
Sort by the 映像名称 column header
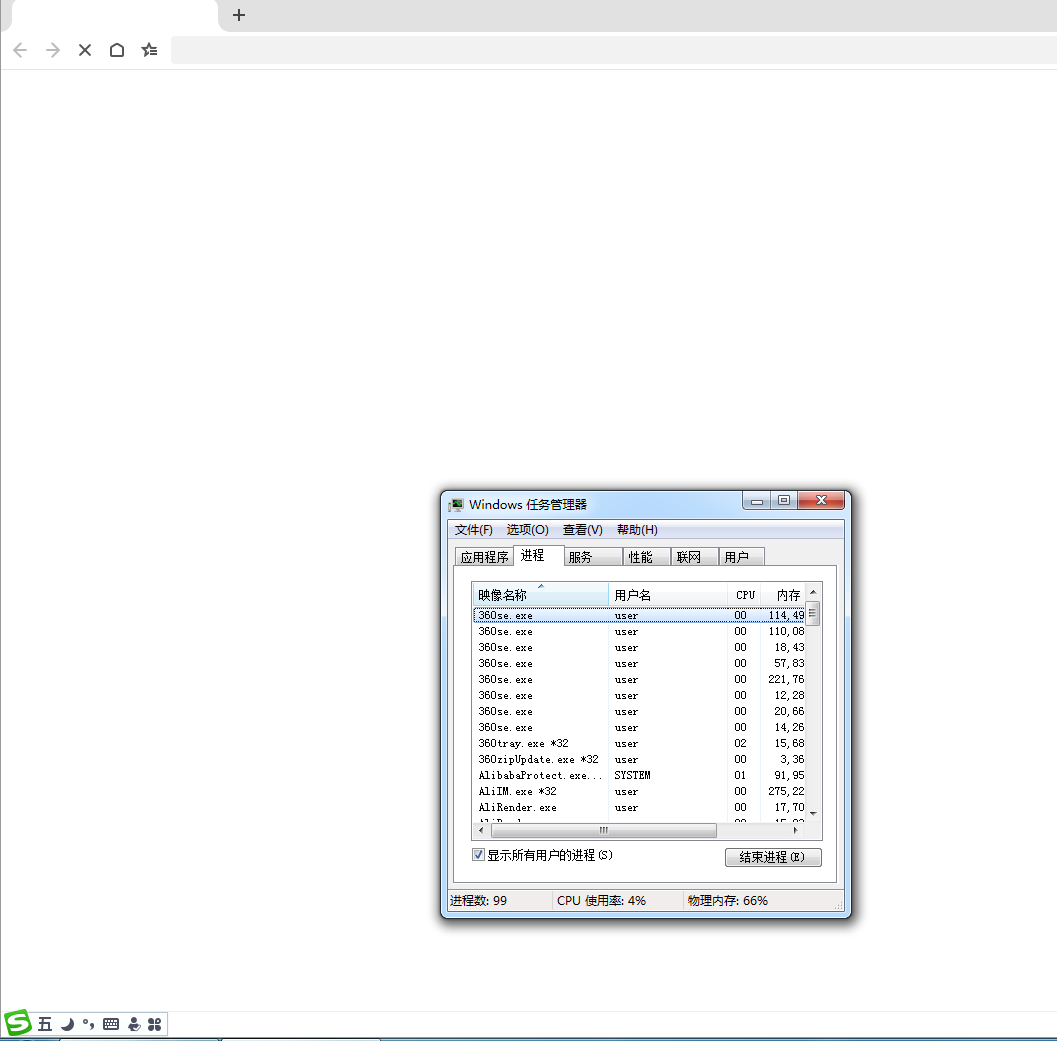pos(541,595)
